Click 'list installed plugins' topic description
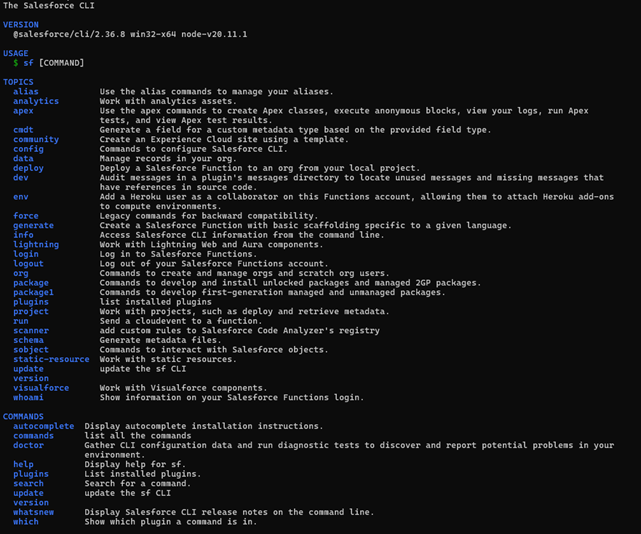The image size is (641, 534). [x=156, y=302]
